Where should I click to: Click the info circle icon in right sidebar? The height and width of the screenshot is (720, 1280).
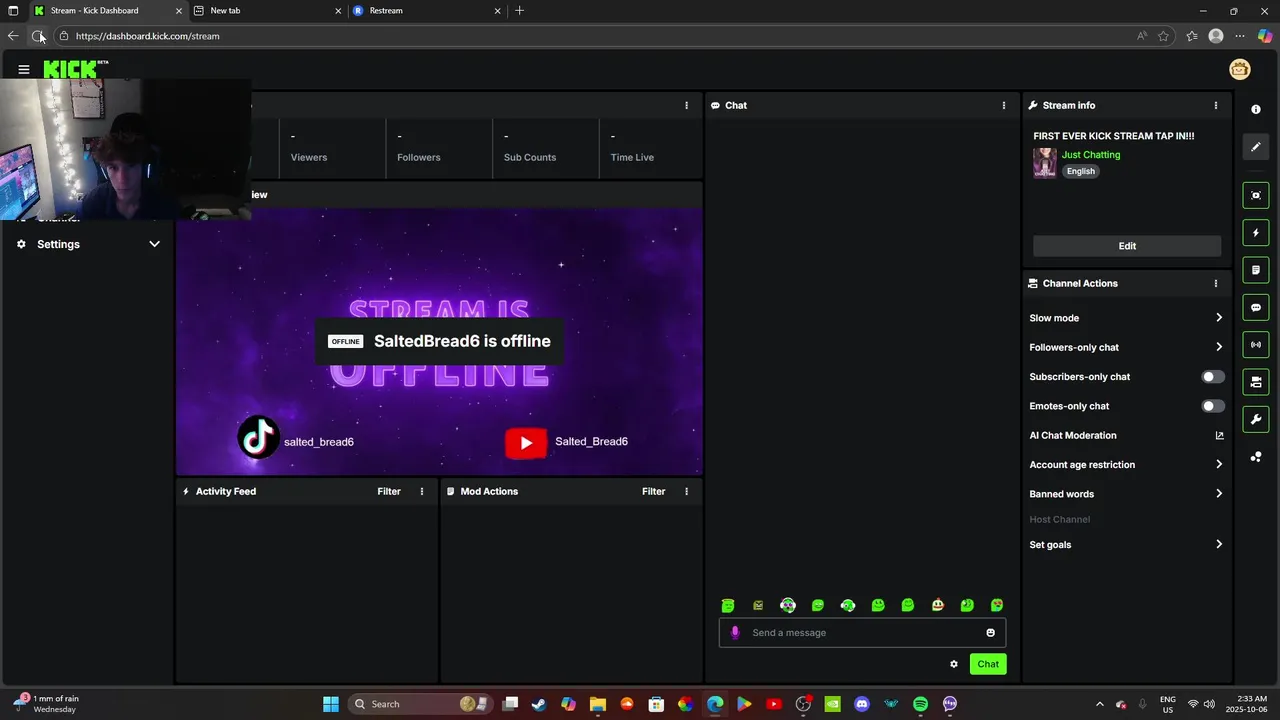[x=1256, y=109]
